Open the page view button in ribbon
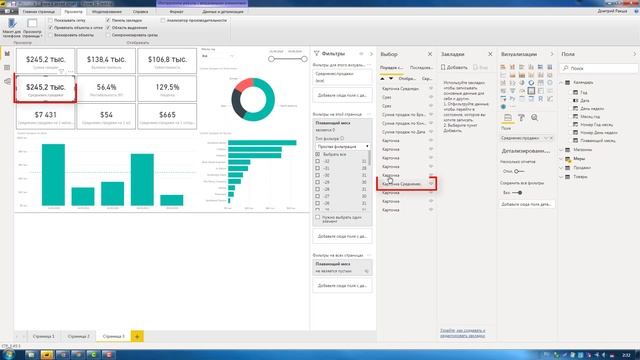640x360 pixels. pyautogui.click(x=32, y=28)
